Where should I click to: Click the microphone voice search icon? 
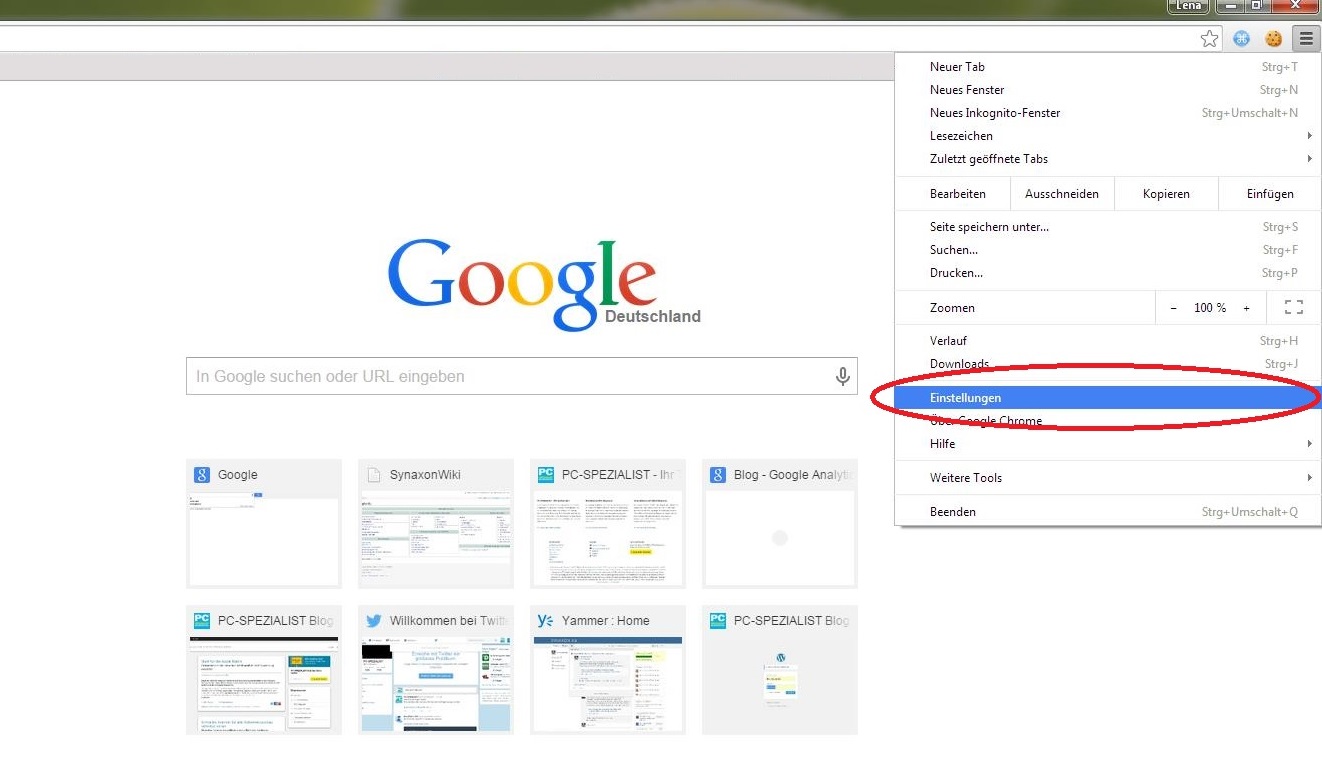click(x=843, y=376)
